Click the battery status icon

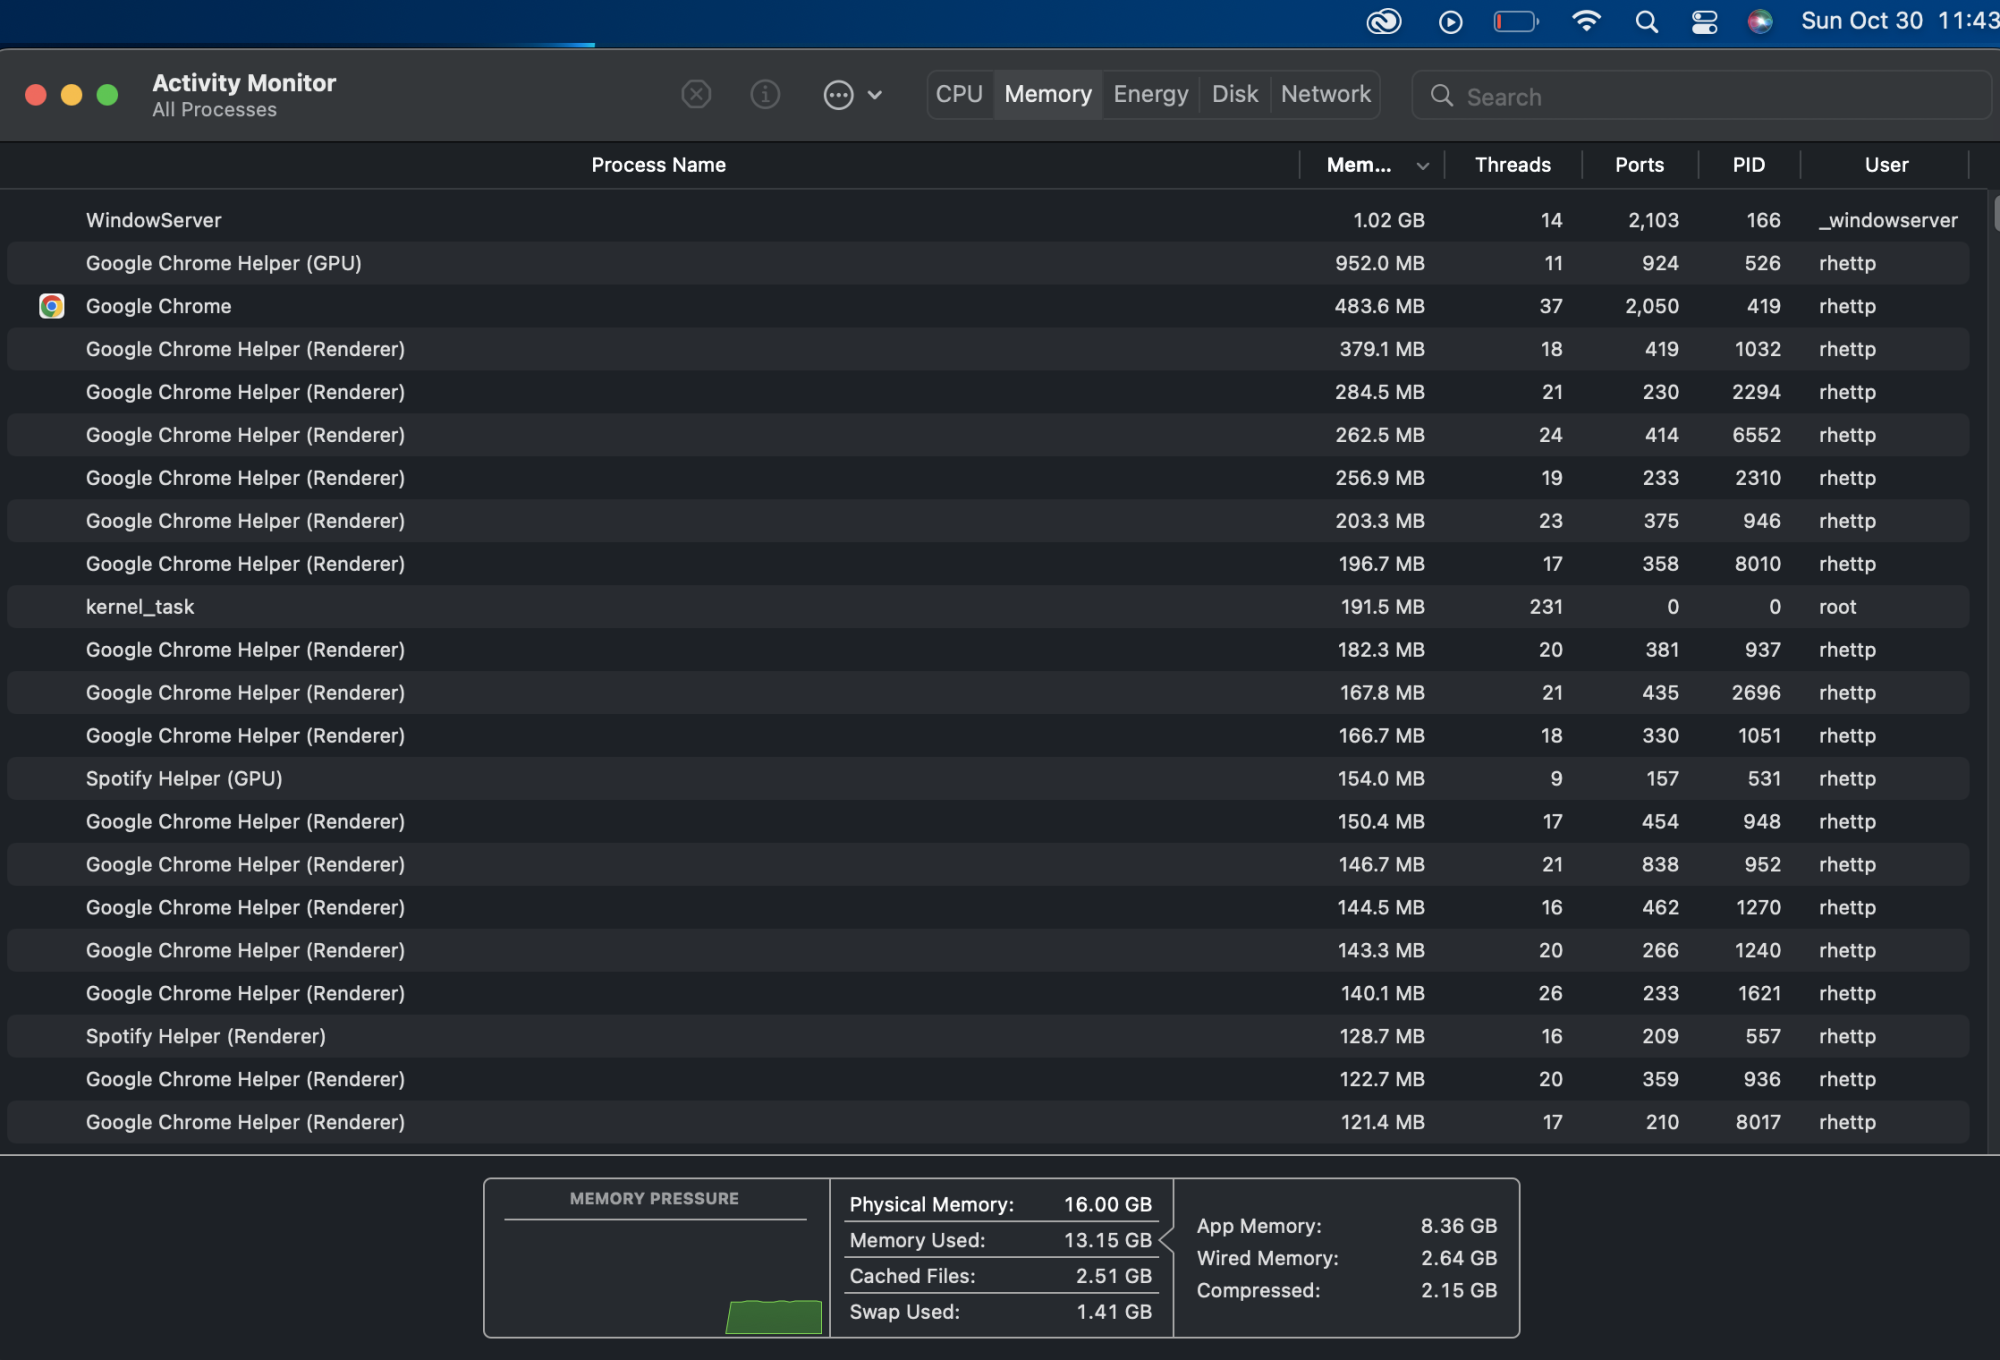coord(1516,22)
